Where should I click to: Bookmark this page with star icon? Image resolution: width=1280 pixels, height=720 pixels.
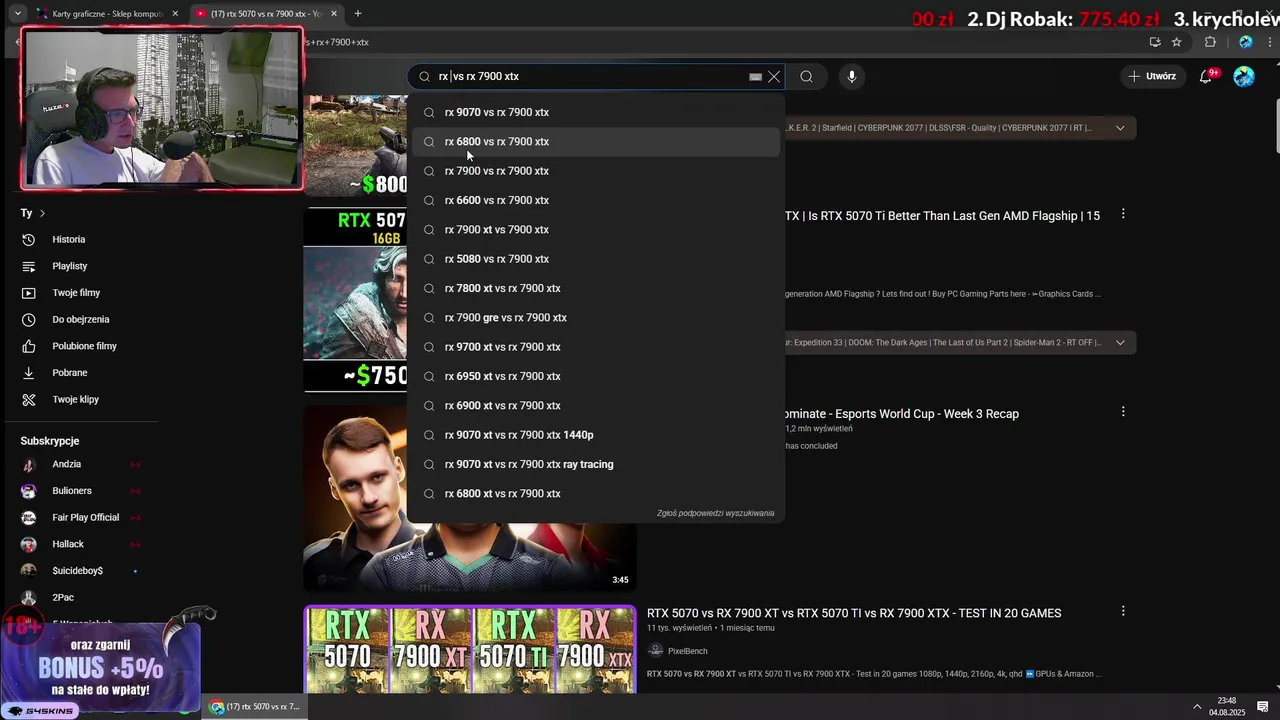coord(1177,42)
